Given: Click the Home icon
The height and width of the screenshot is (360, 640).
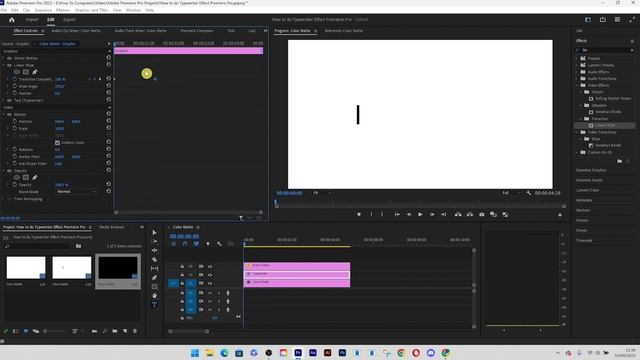Looking at the screenshot, I should click(x=12, y=20).
